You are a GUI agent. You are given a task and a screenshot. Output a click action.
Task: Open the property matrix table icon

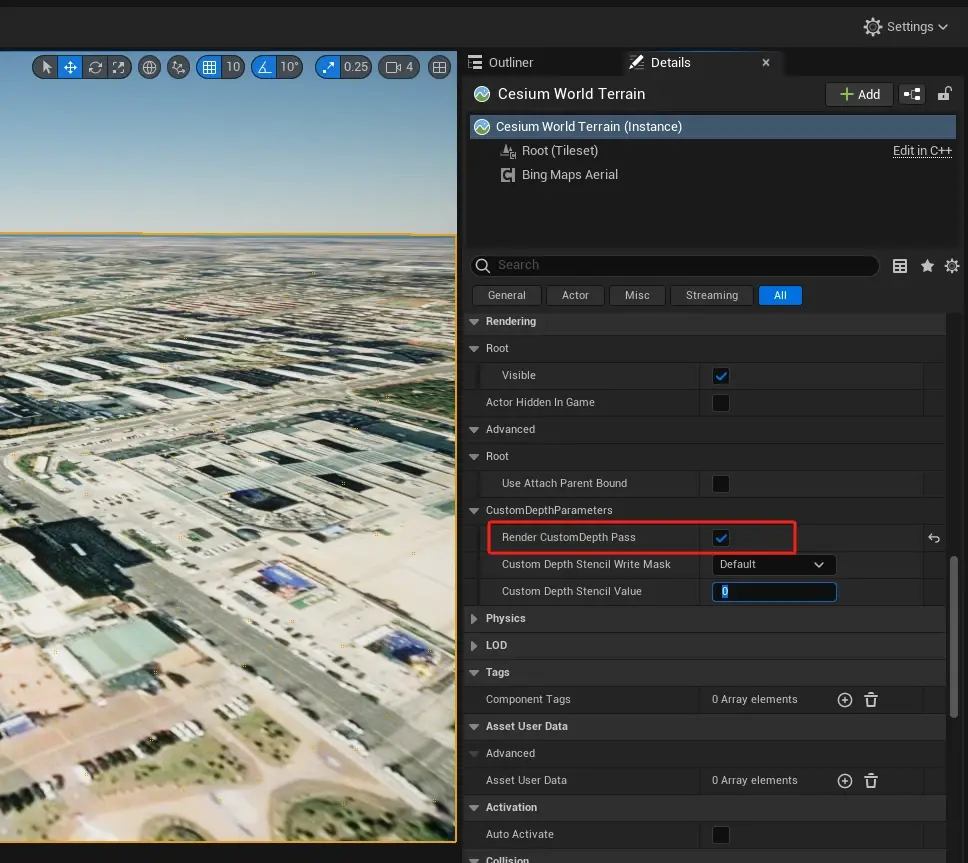click(x=900, y=265)
